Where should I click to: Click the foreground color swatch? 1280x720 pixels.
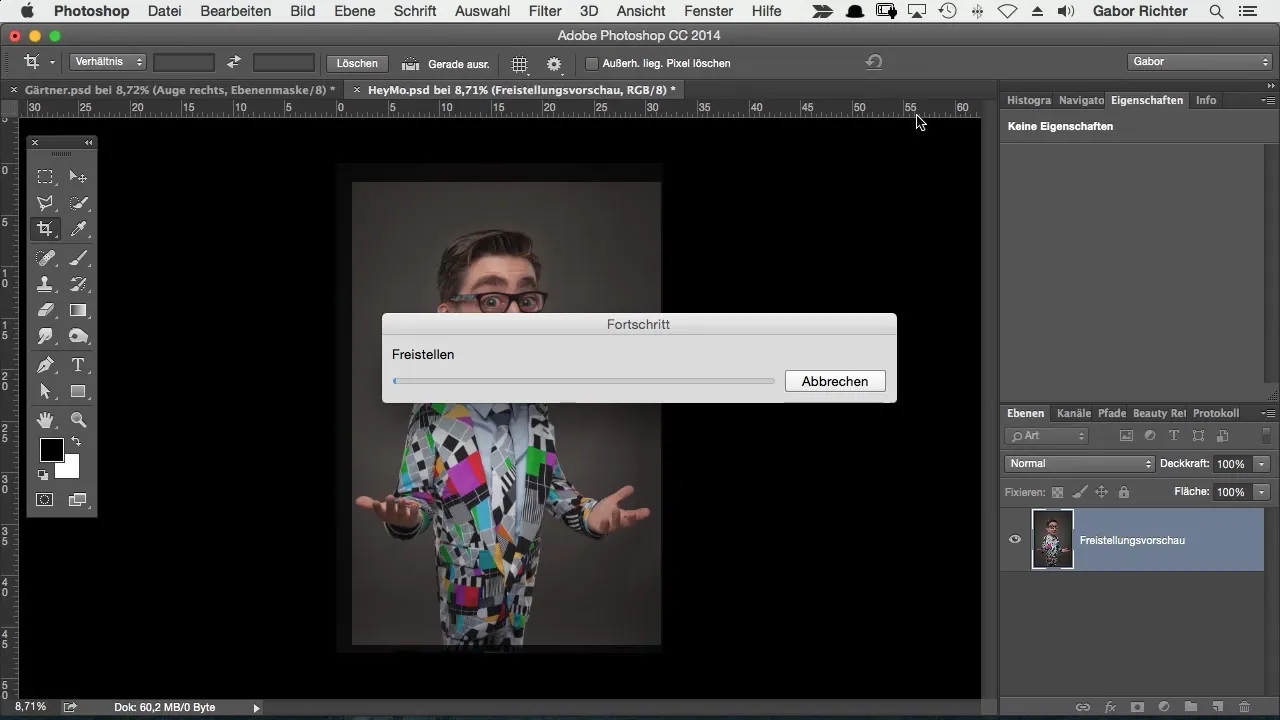coord(51,449)
